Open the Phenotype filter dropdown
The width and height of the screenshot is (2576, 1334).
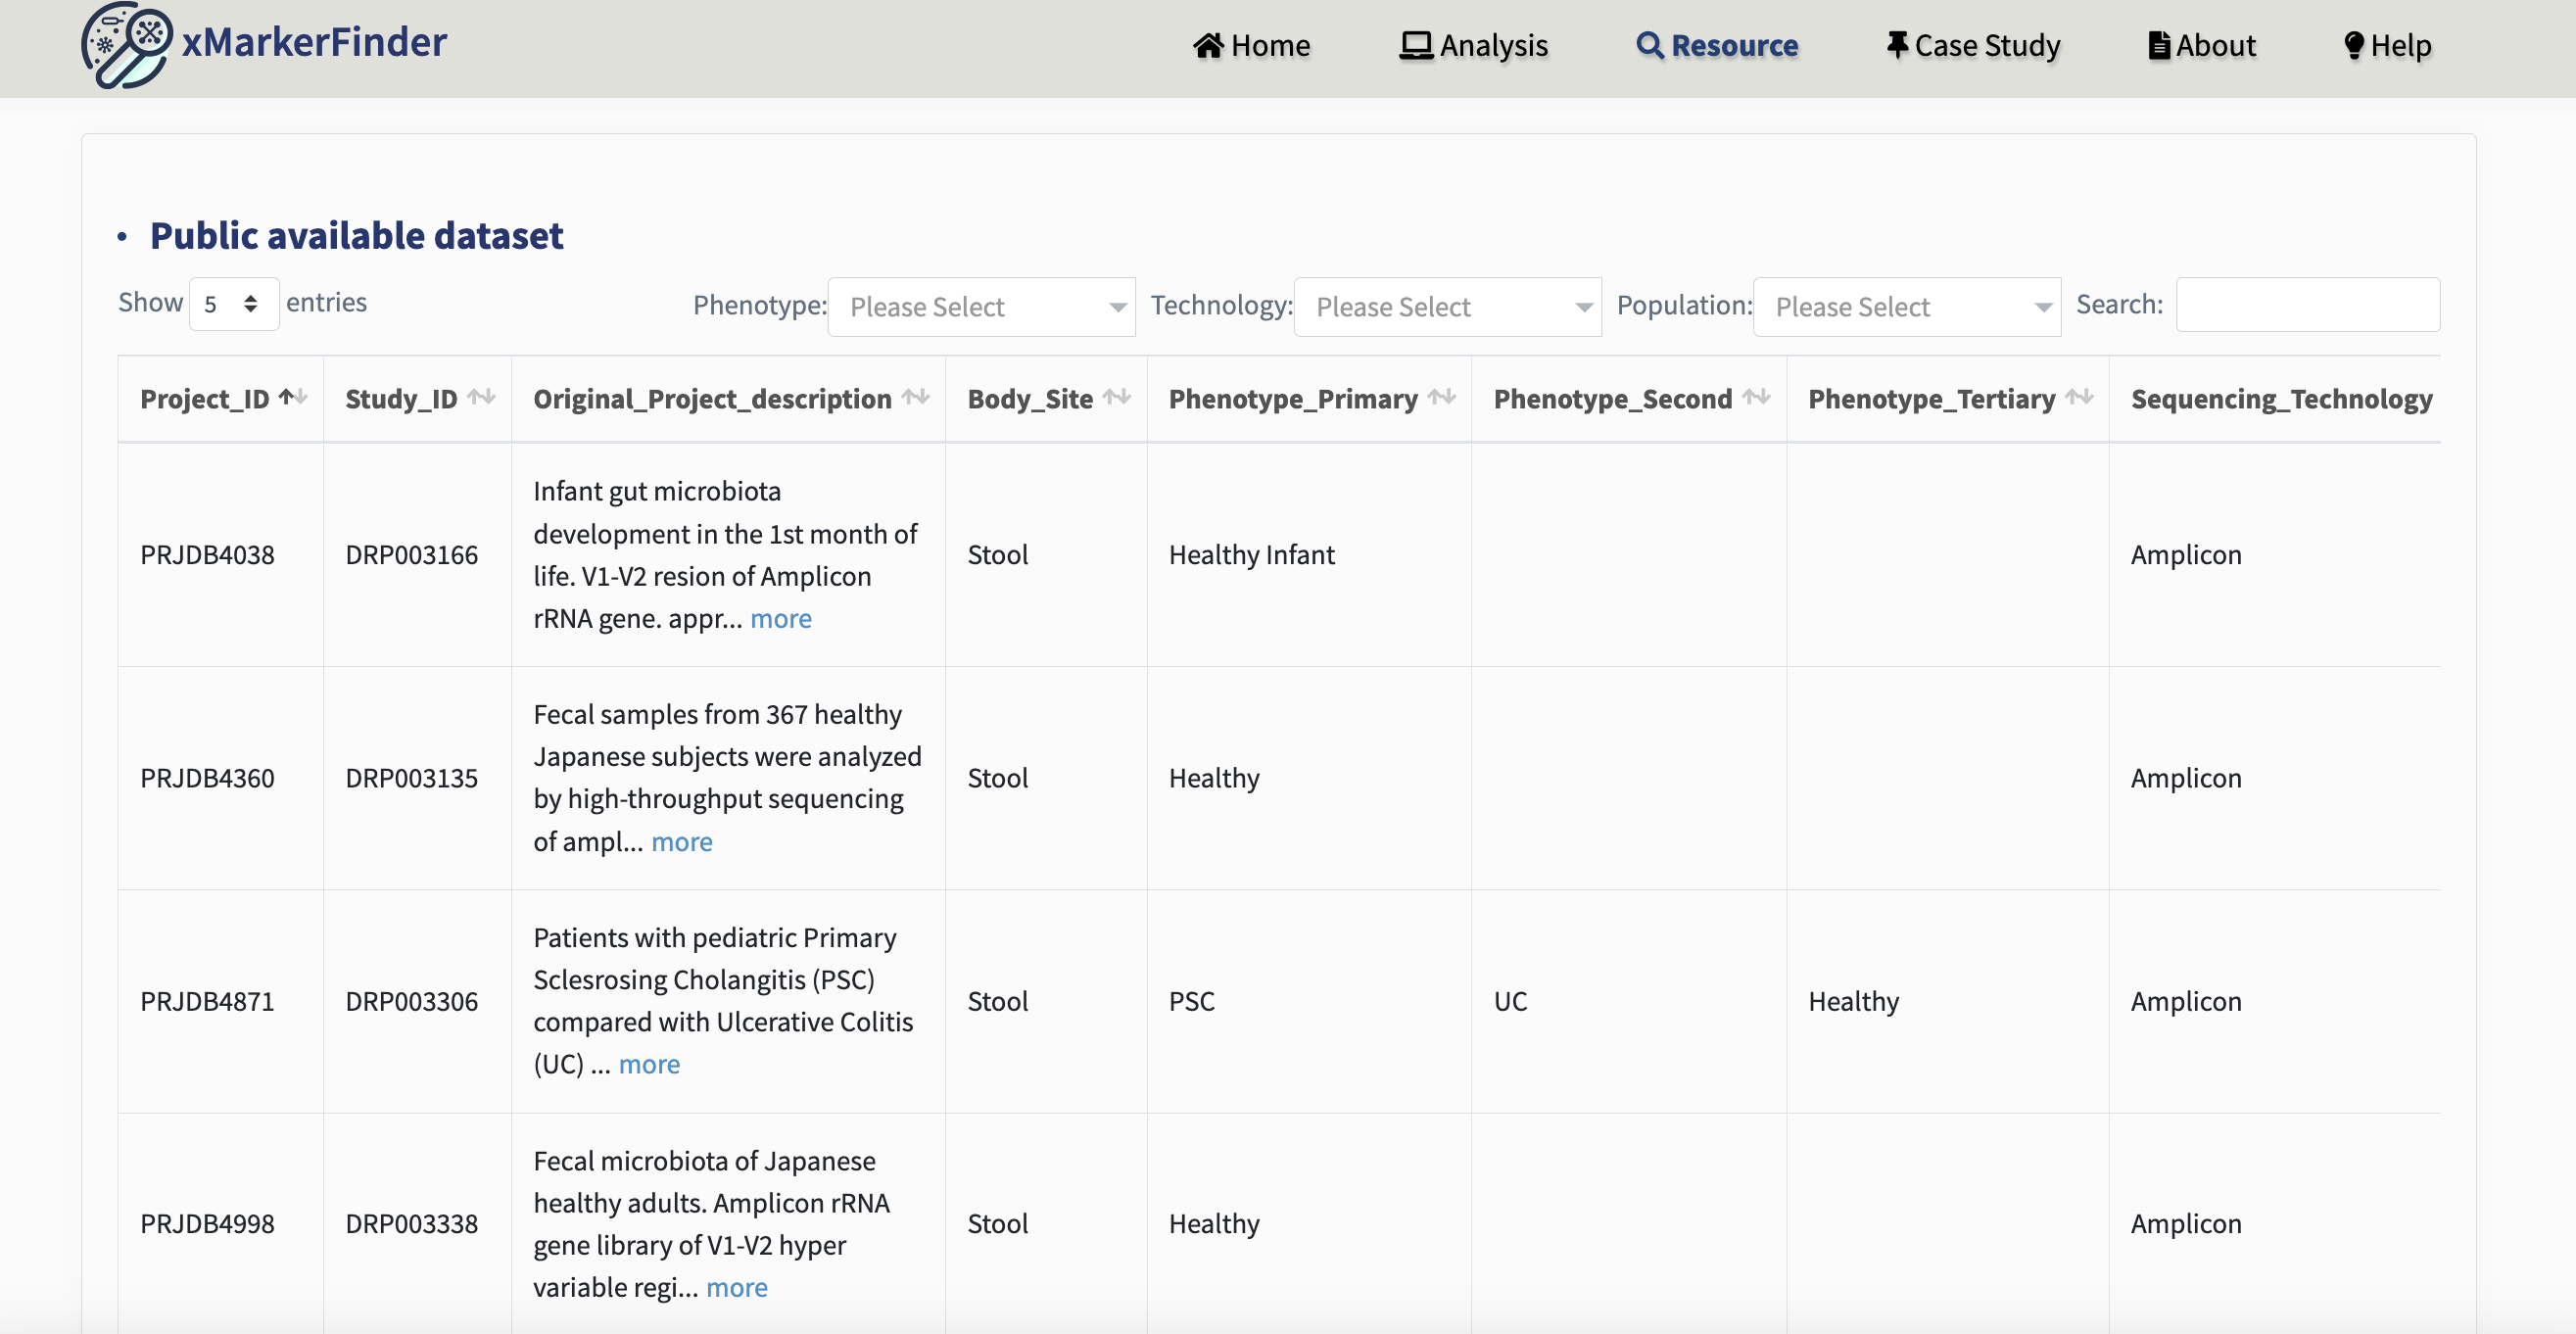(981, 307)
